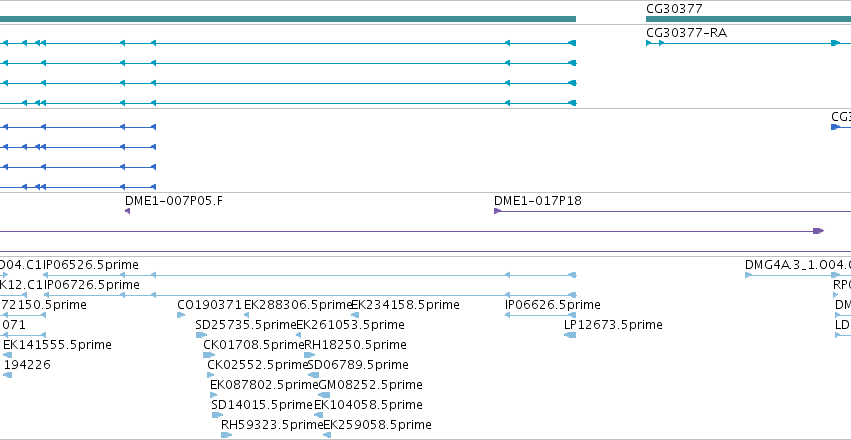Click the CK01708.5prime label

(x=253, y=345)
